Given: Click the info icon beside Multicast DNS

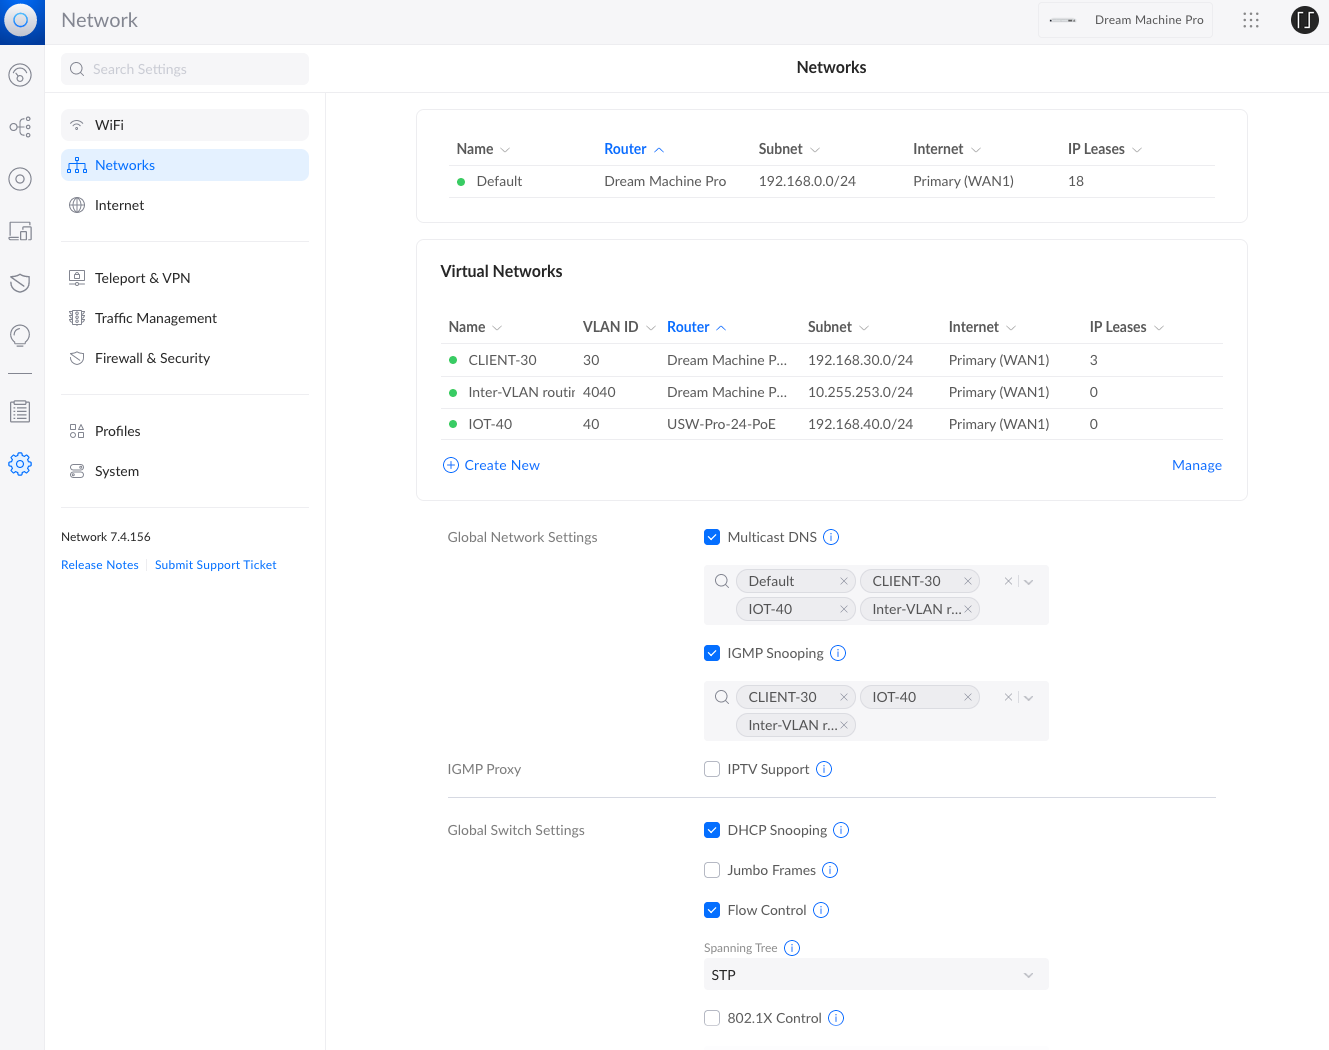Looking at the screenshot, I should tap(831, 537).
